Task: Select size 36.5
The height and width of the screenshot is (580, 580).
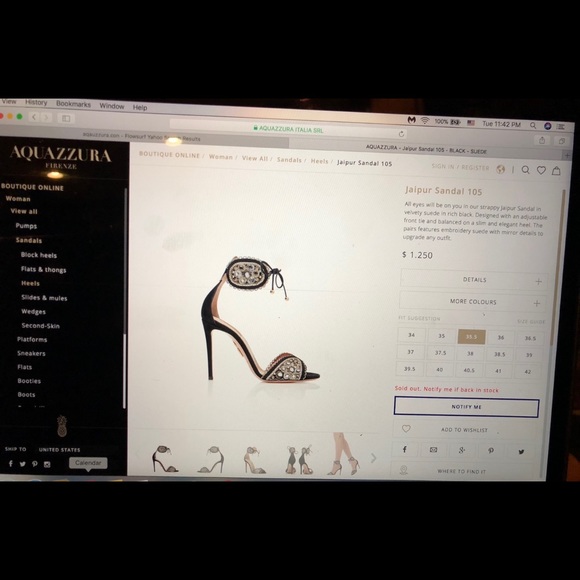Action: coord(530,338)
